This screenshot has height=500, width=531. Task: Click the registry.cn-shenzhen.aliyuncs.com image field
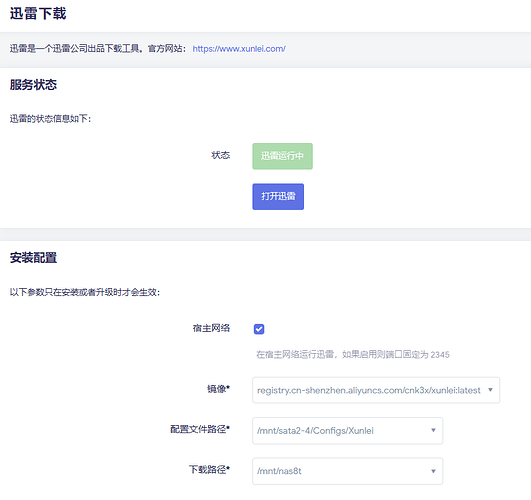pyautogui.click(x=376, y=390)
